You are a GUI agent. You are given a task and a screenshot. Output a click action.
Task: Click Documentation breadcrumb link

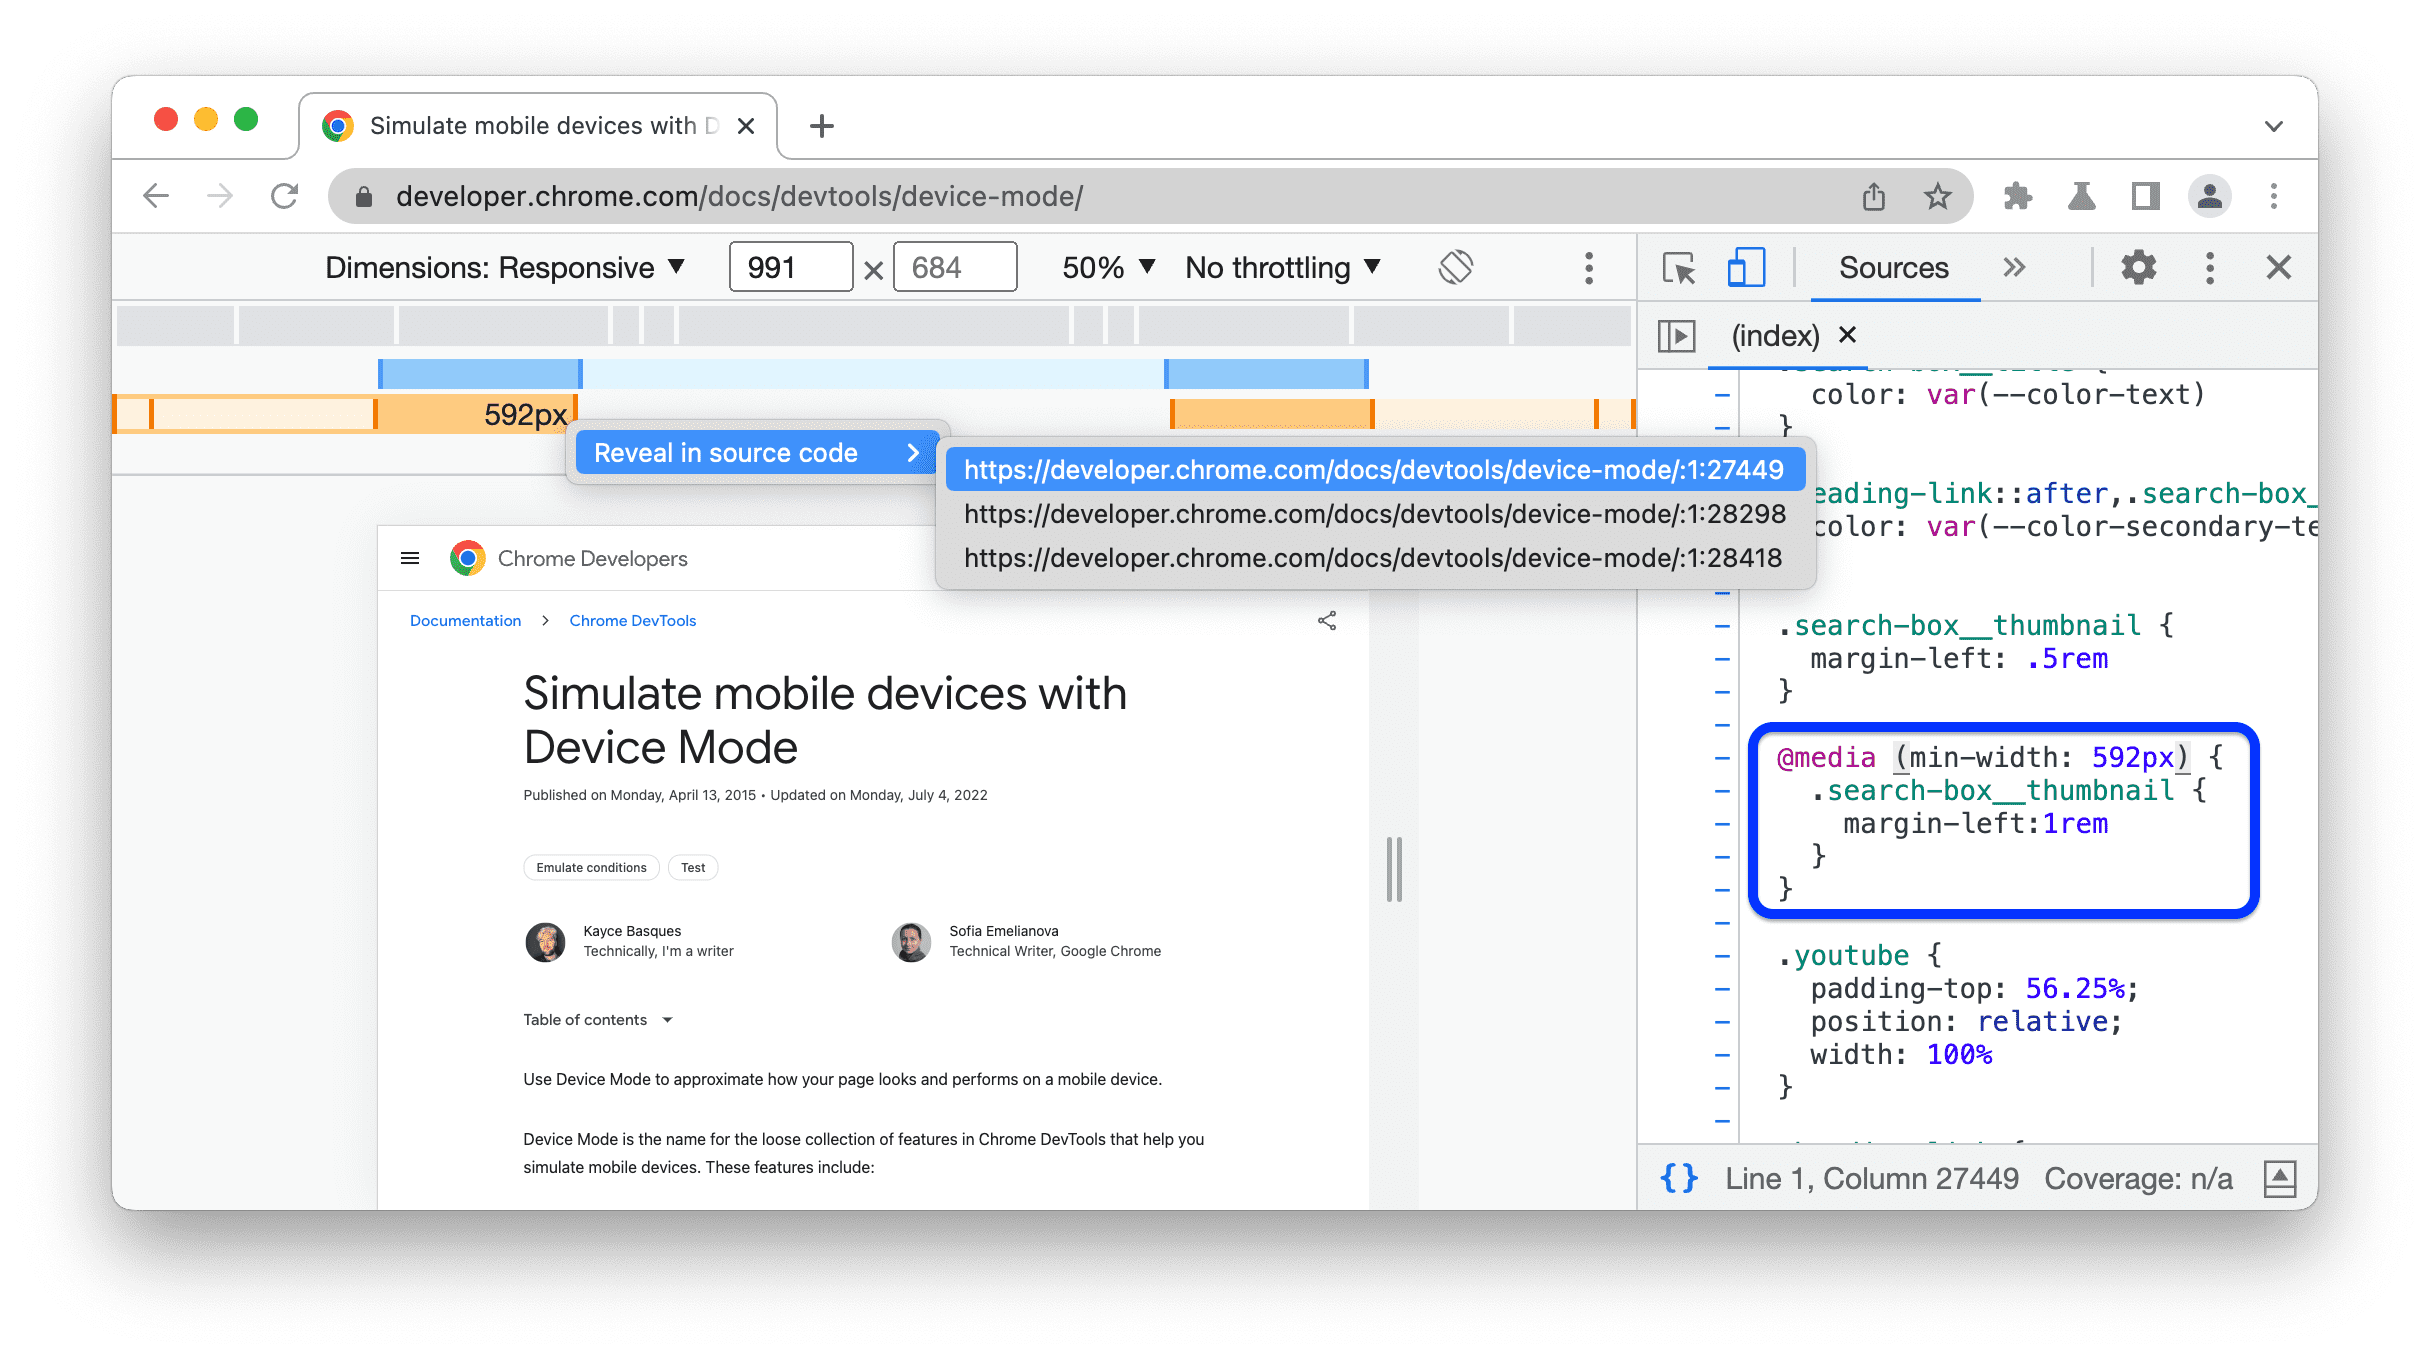click(x=464, y=621)
